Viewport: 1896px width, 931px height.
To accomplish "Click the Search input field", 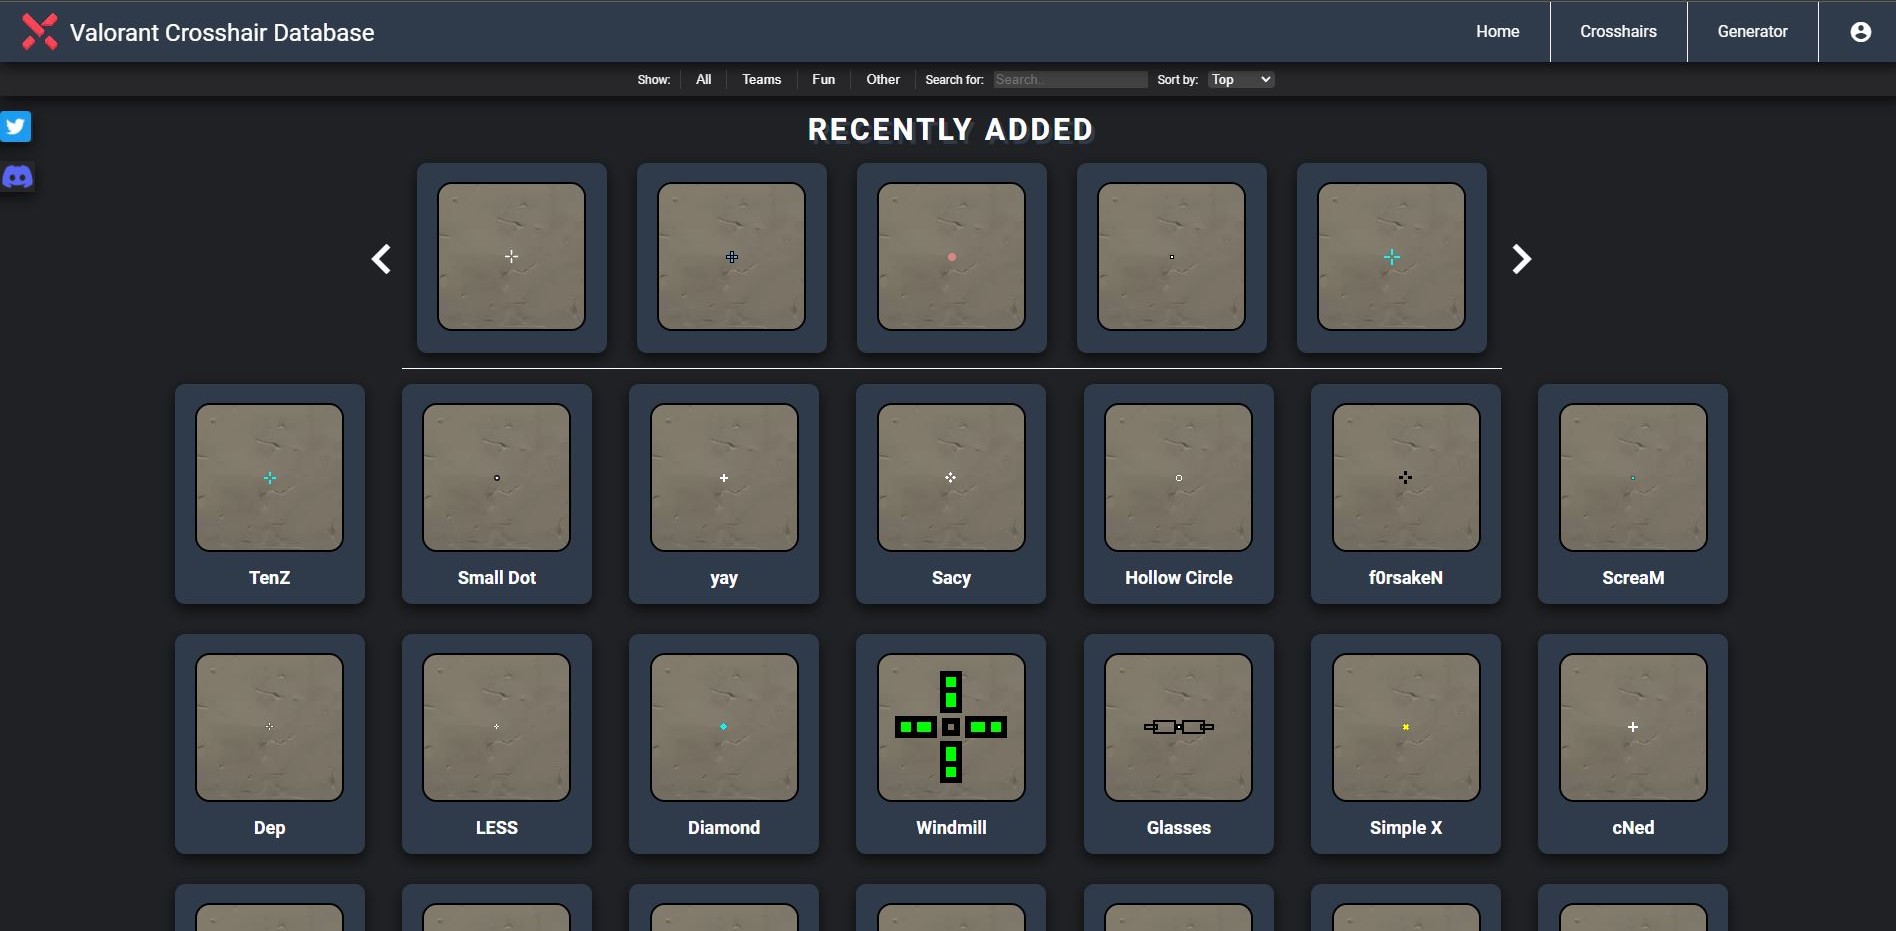I will 1070,79.
